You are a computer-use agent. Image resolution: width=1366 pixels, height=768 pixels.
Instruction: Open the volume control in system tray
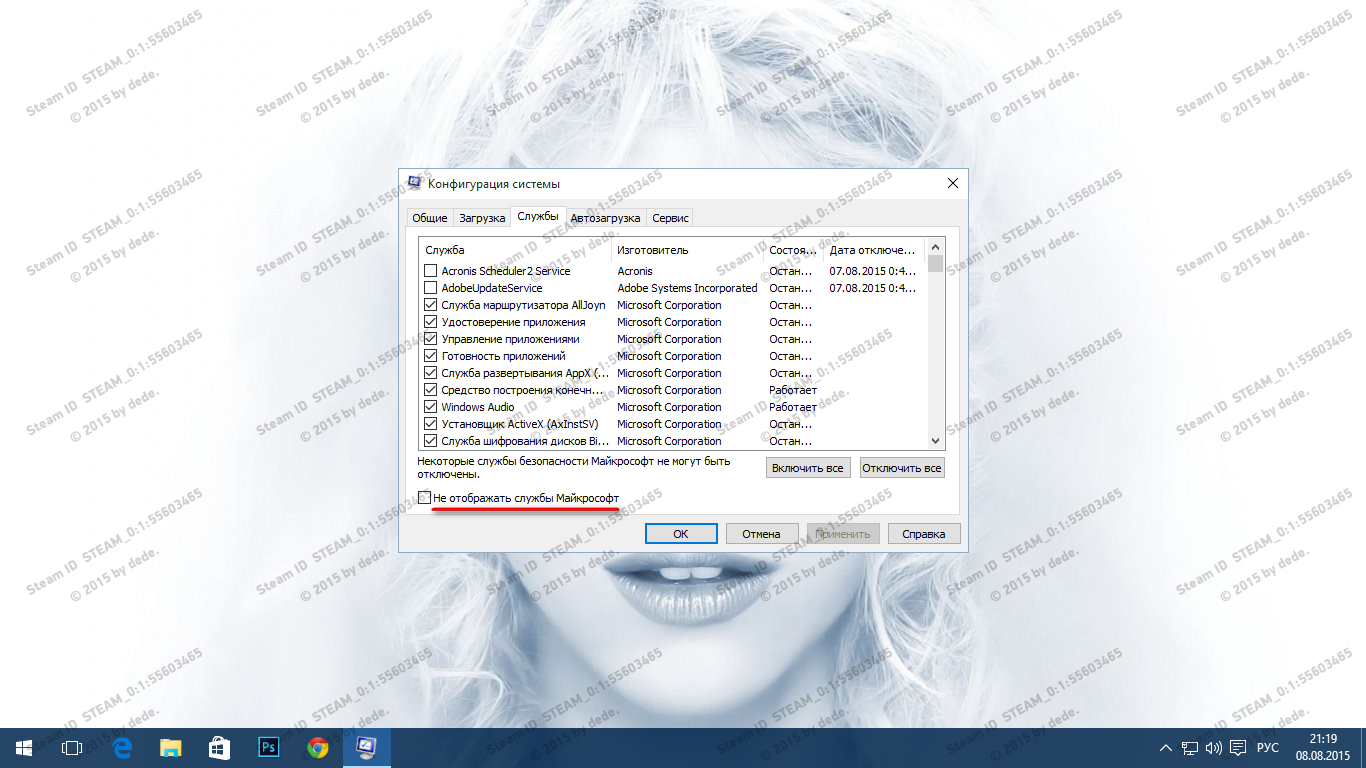(x=1214, y=748)
